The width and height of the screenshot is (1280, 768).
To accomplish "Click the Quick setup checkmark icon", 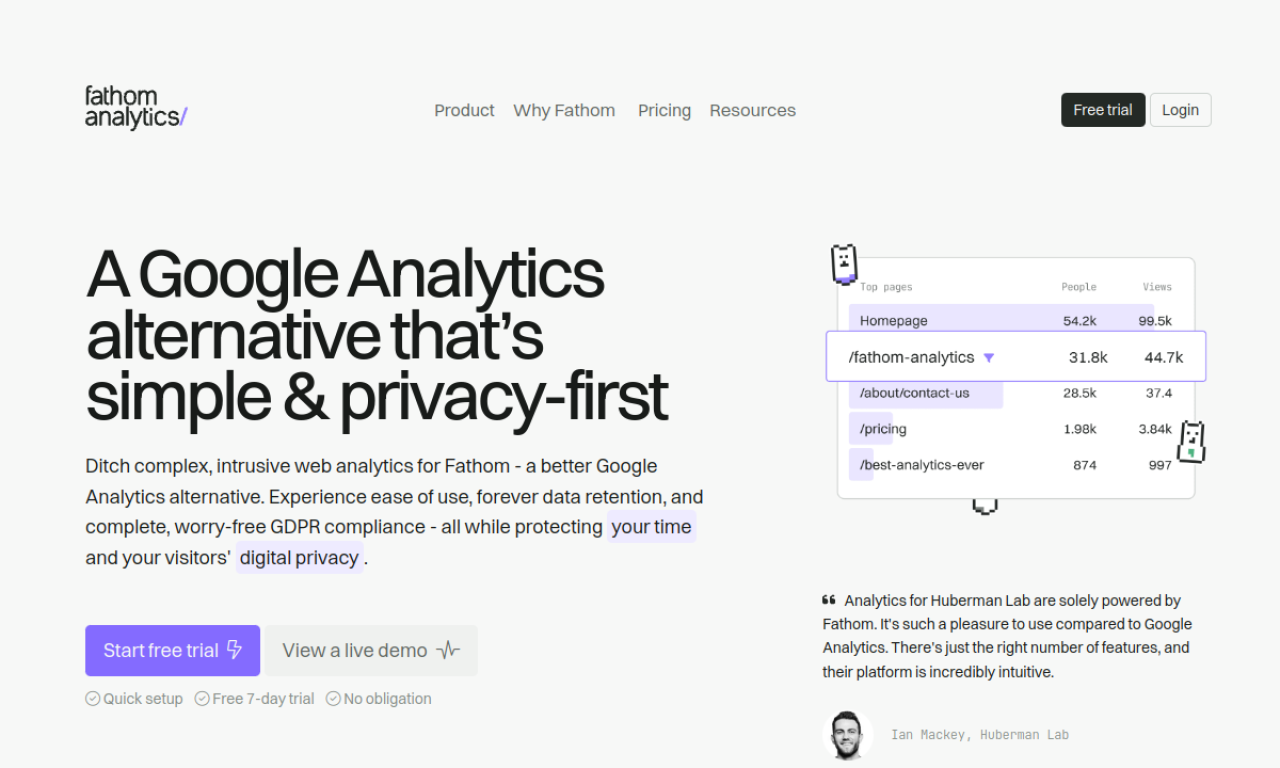I will (x=93, y=699).
